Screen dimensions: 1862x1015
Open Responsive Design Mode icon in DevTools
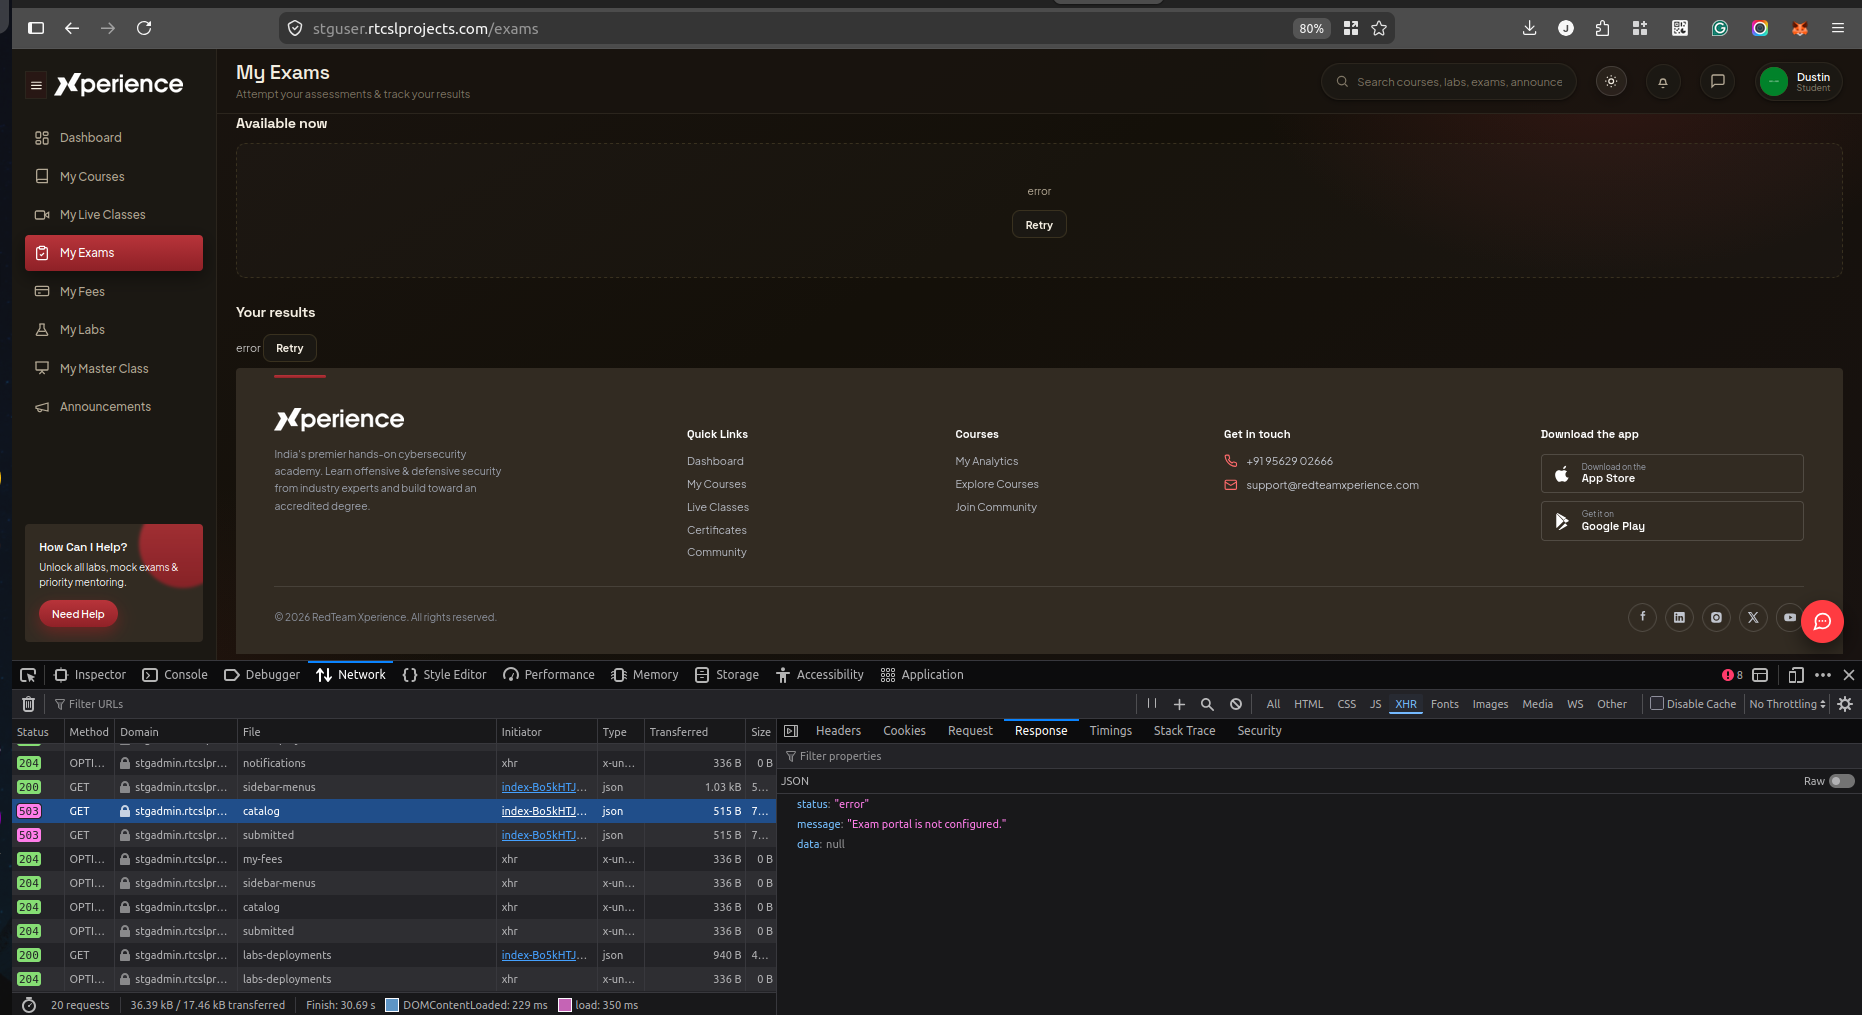tap(1796, 675)
